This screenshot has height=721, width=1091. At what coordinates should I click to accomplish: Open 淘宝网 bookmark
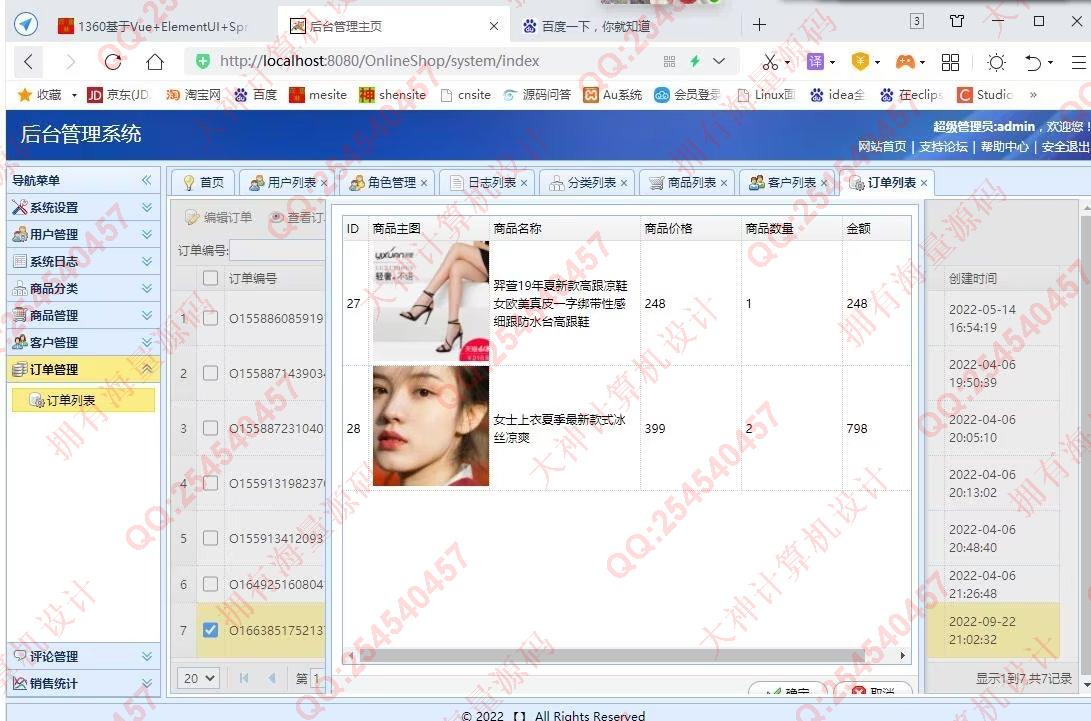point(194,95)
